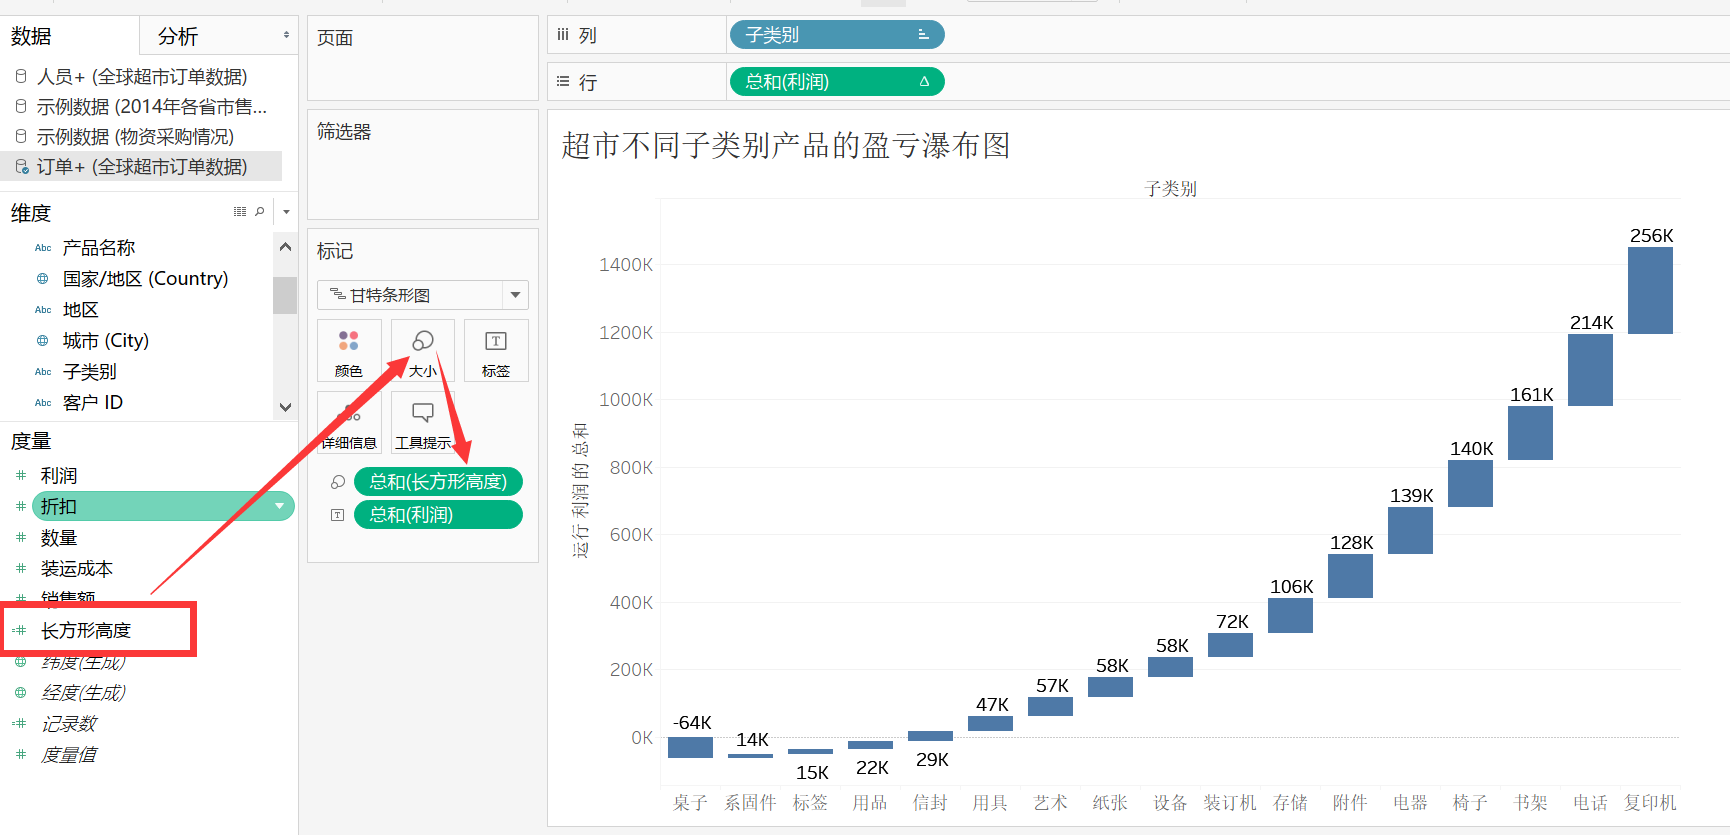Click the dimensions search magnifier icon
This screenshot has height=835, width=1730.
coord(260,211)
